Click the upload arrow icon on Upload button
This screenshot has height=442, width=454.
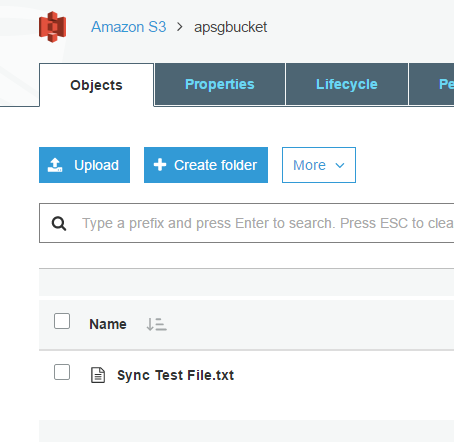click(55, 165)
